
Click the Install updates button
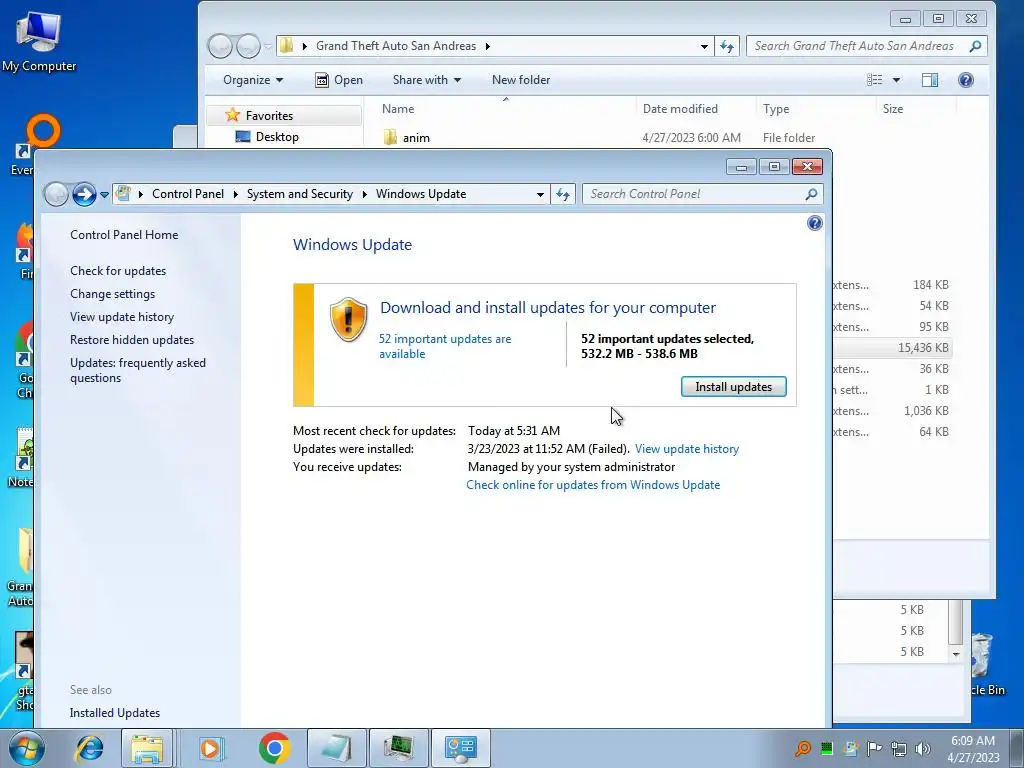click(x=733, y=387)
